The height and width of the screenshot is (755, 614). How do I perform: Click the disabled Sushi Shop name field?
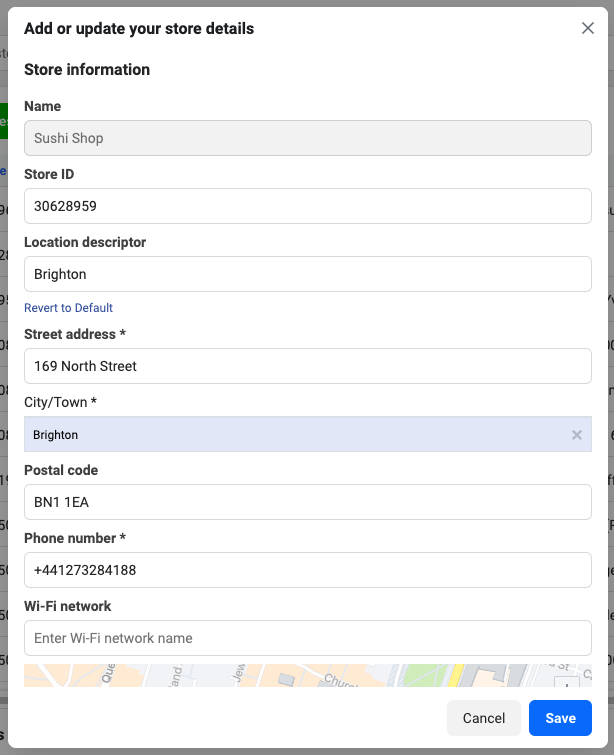click(308, 138)
